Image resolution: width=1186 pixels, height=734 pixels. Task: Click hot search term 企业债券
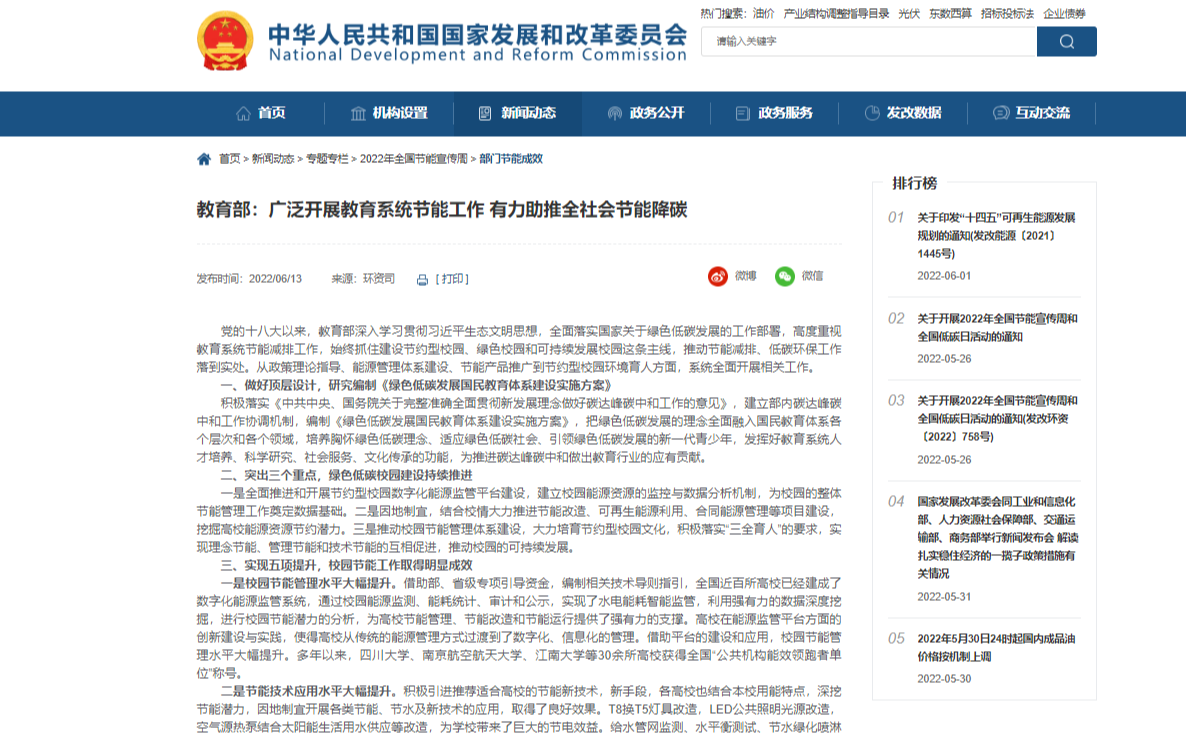coord(1064,14)
